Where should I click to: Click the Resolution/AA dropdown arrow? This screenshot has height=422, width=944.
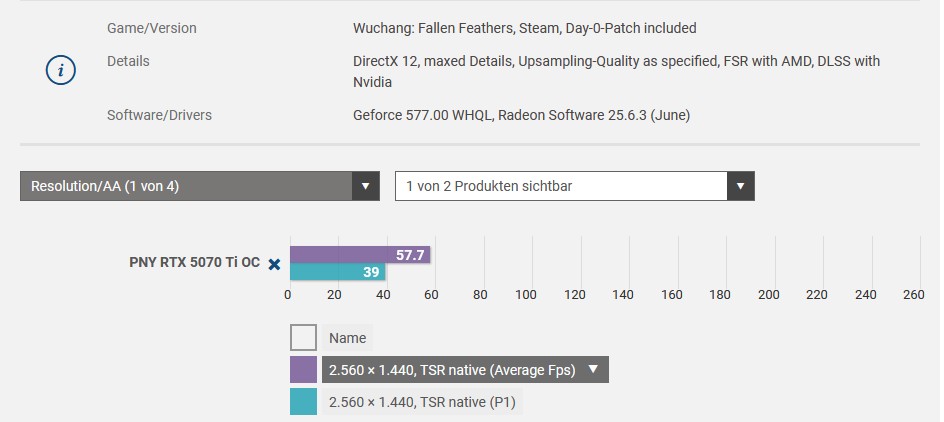(366, 186)
